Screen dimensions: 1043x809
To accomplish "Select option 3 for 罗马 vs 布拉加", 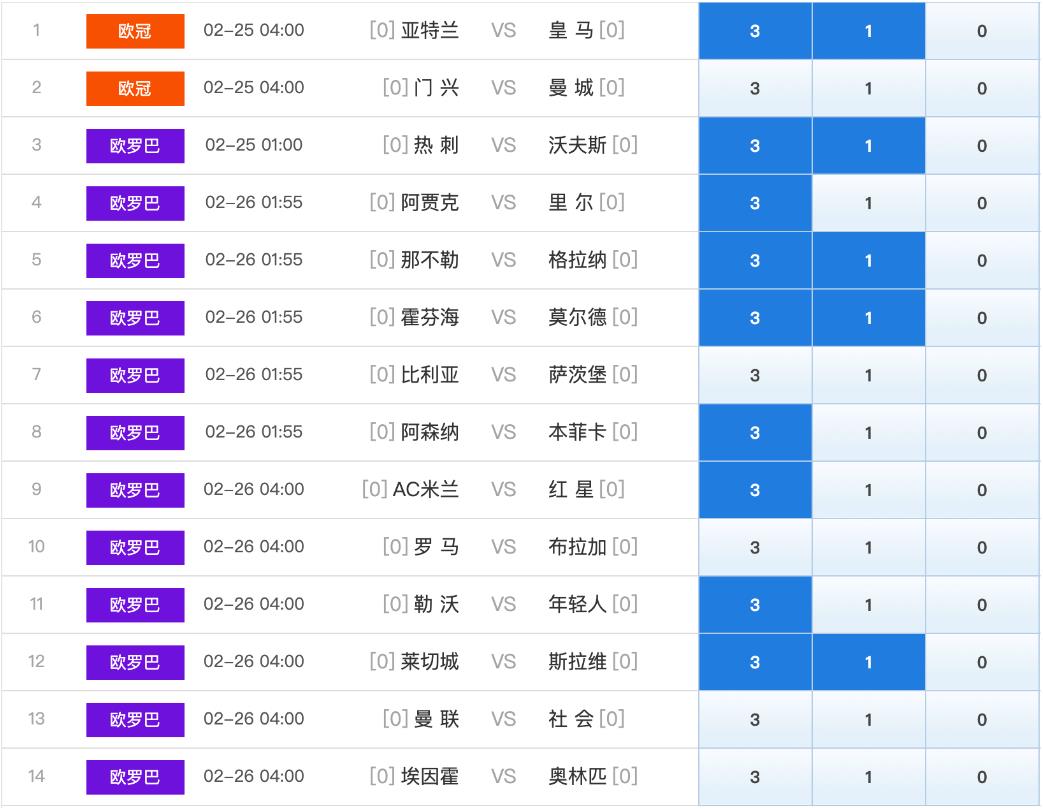I will pos(755,547).
